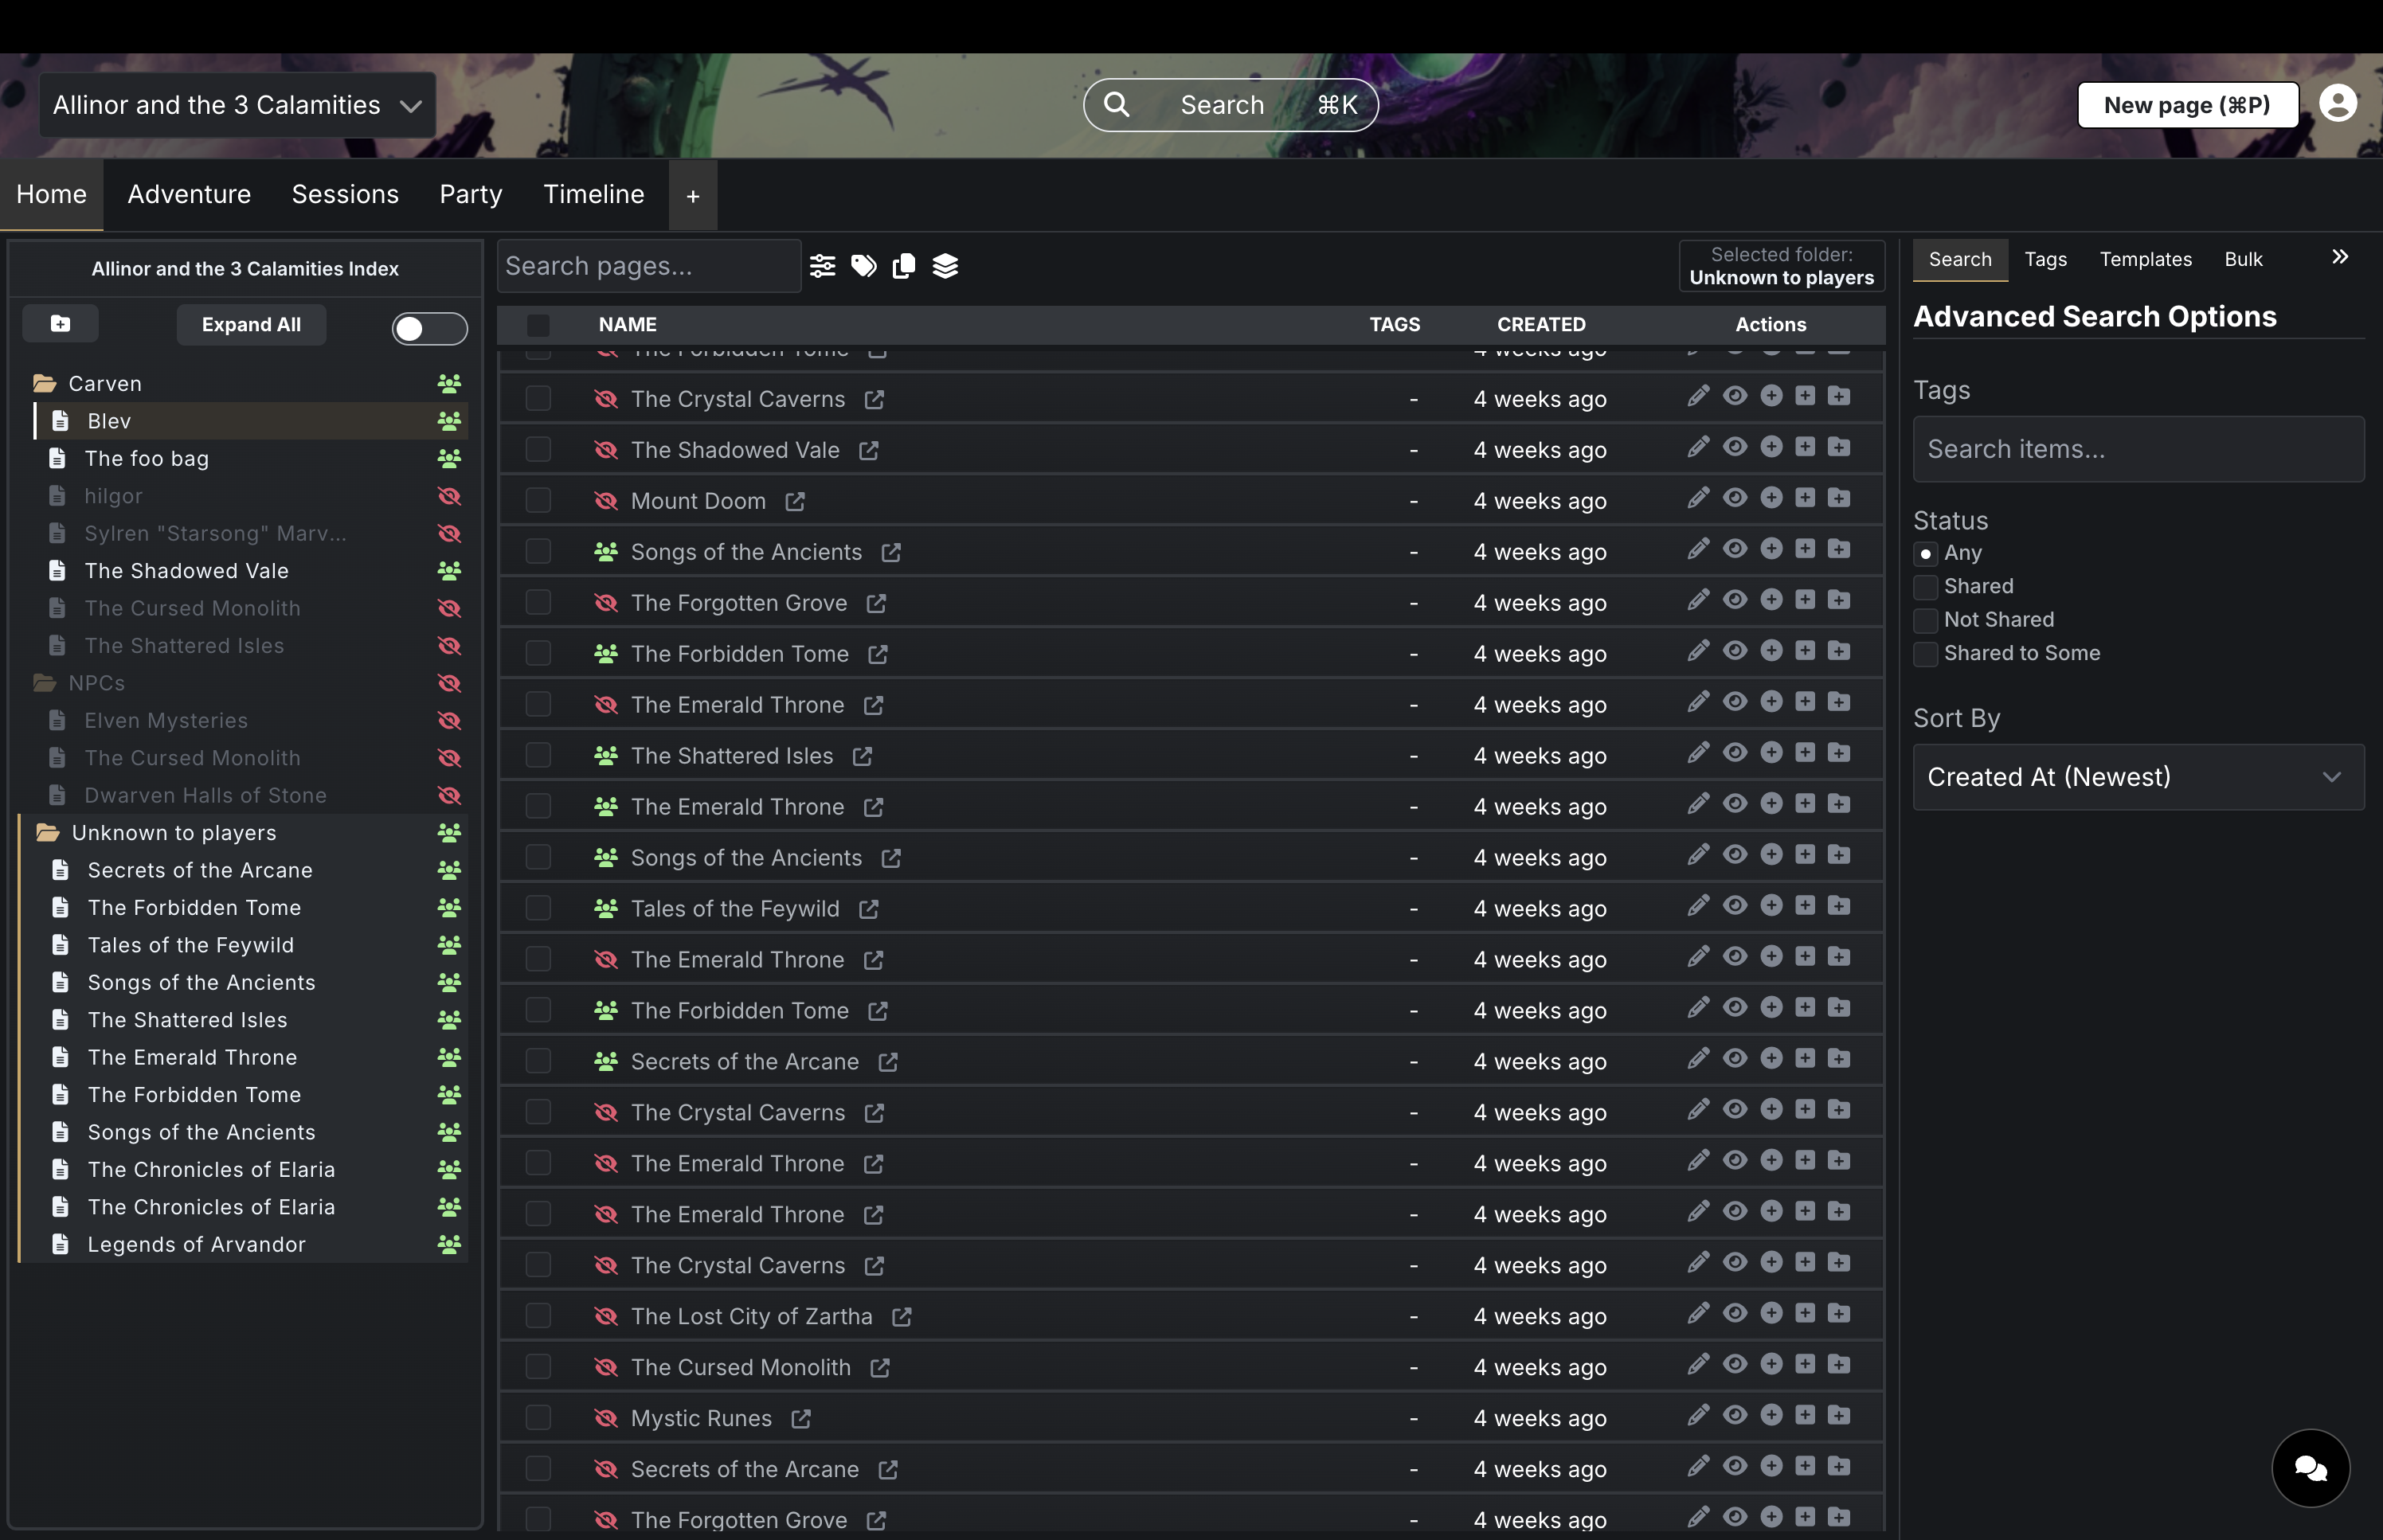The image size is (2383, 1540).
Task: Click the Search pages input field
Action: tap(649, 266)
